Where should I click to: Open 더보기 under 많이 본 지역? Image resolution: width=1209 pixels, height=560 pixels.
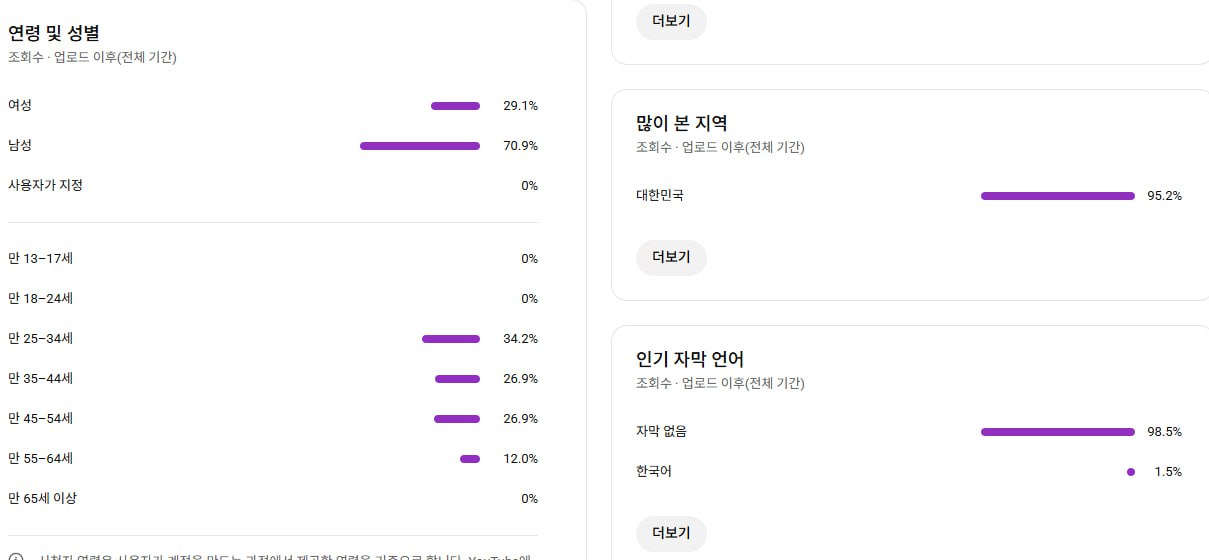pyautogui.click(x=671, y=257)
